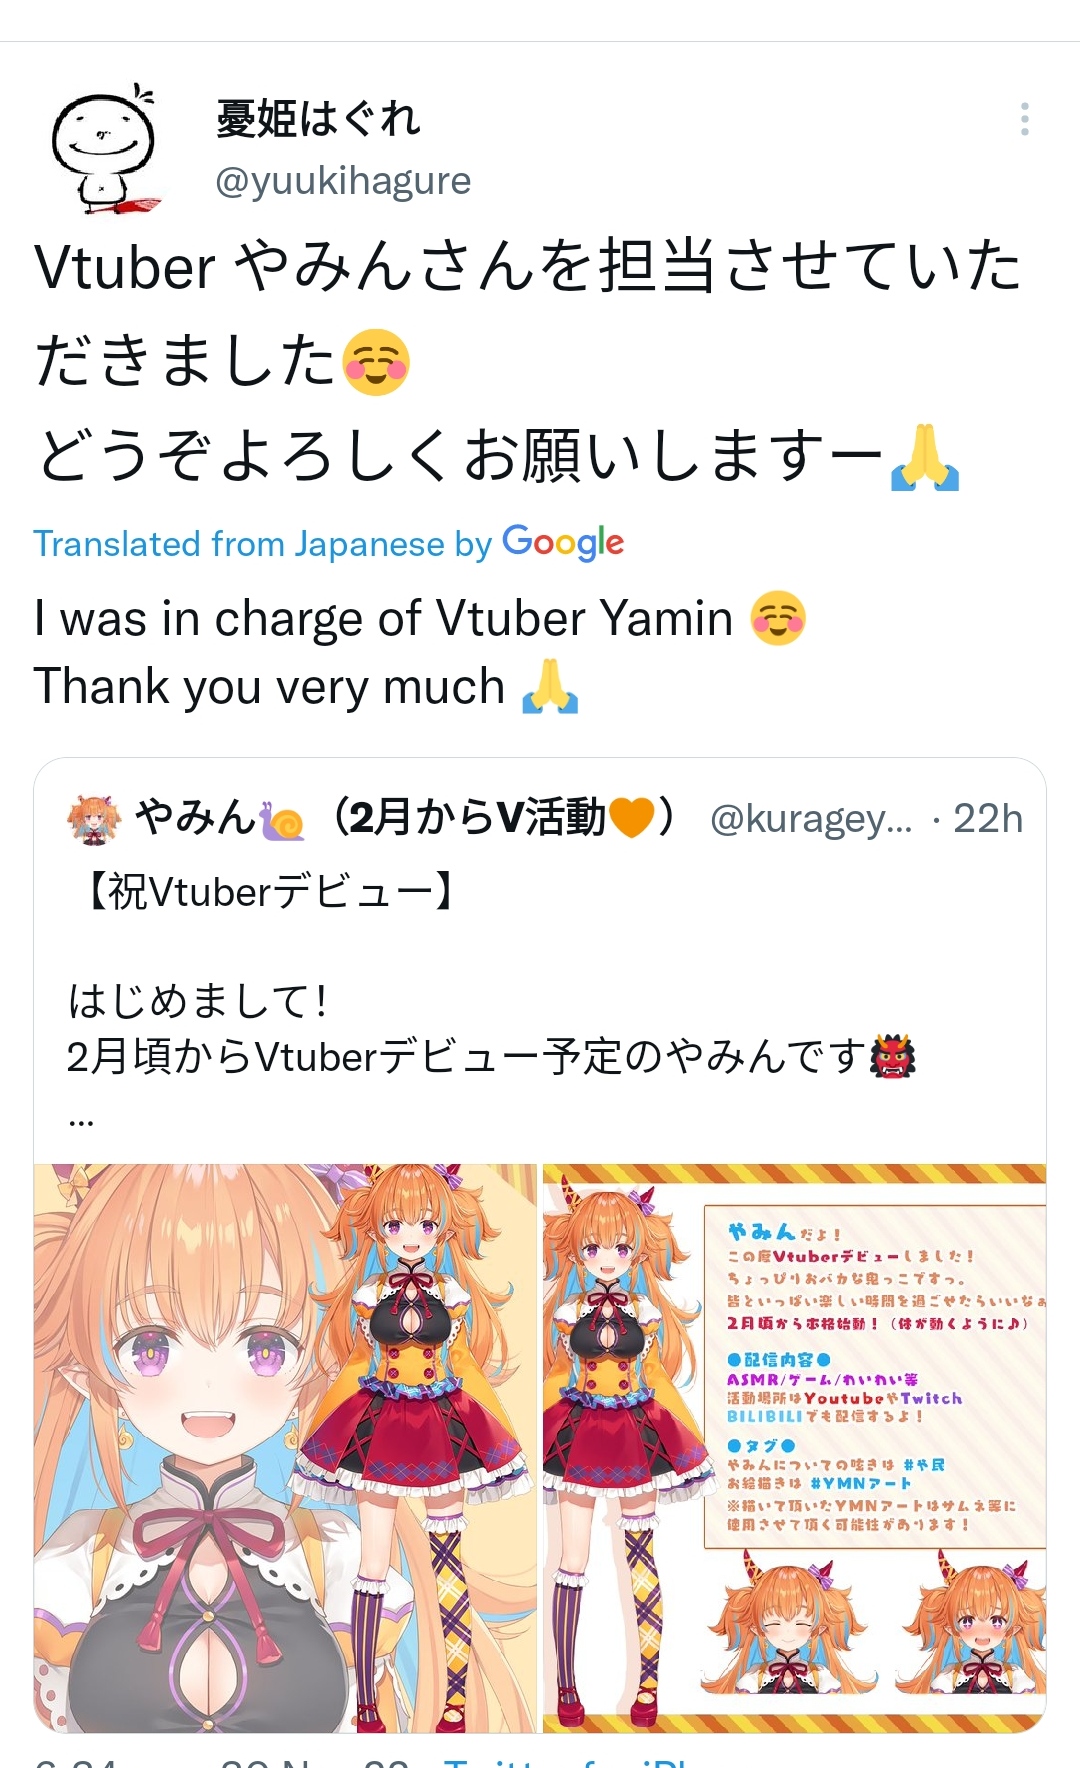
Task: Open the quoted user's small avatar
Action: click(x=93, y=820)
